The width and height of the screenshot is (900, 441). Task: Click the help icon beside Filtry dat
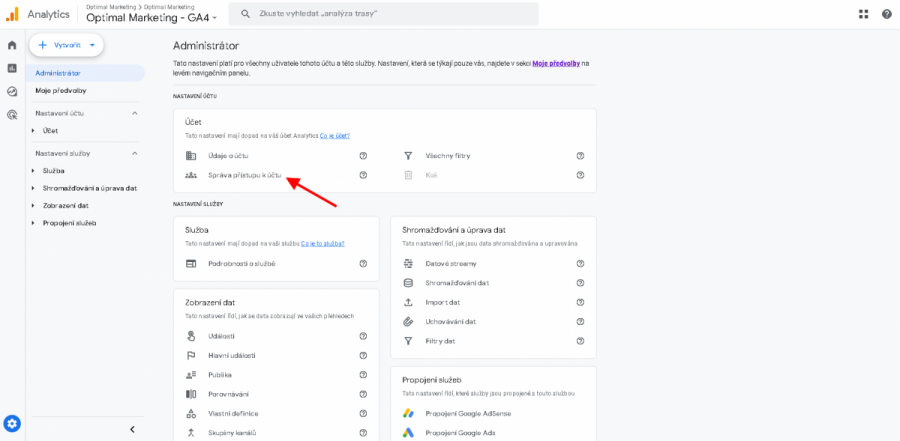point(580,341)
